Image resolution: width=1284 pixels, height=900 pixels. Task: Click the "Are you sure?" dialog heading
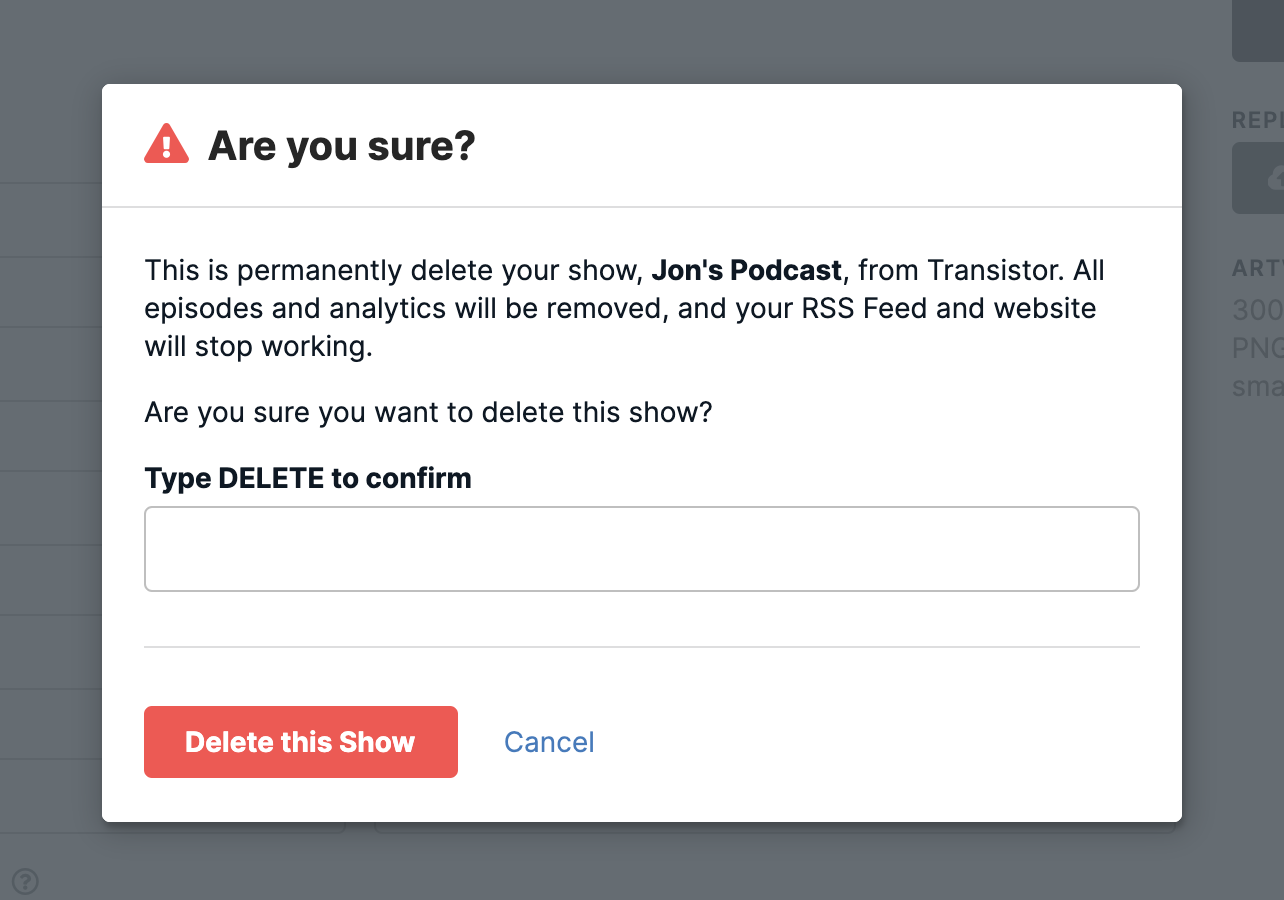(x=341, y=146)
